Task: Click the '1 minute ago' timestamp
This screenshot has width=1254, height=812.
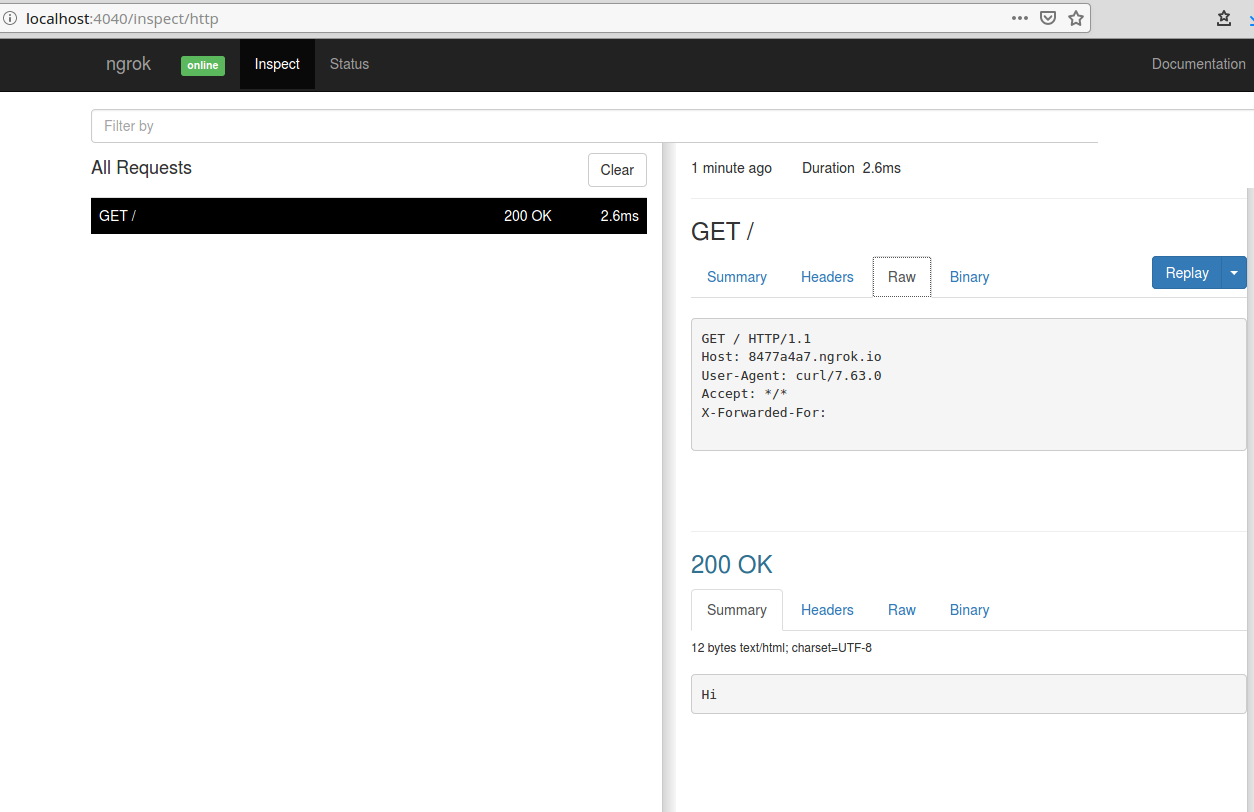Action: [x=732, y=168]
